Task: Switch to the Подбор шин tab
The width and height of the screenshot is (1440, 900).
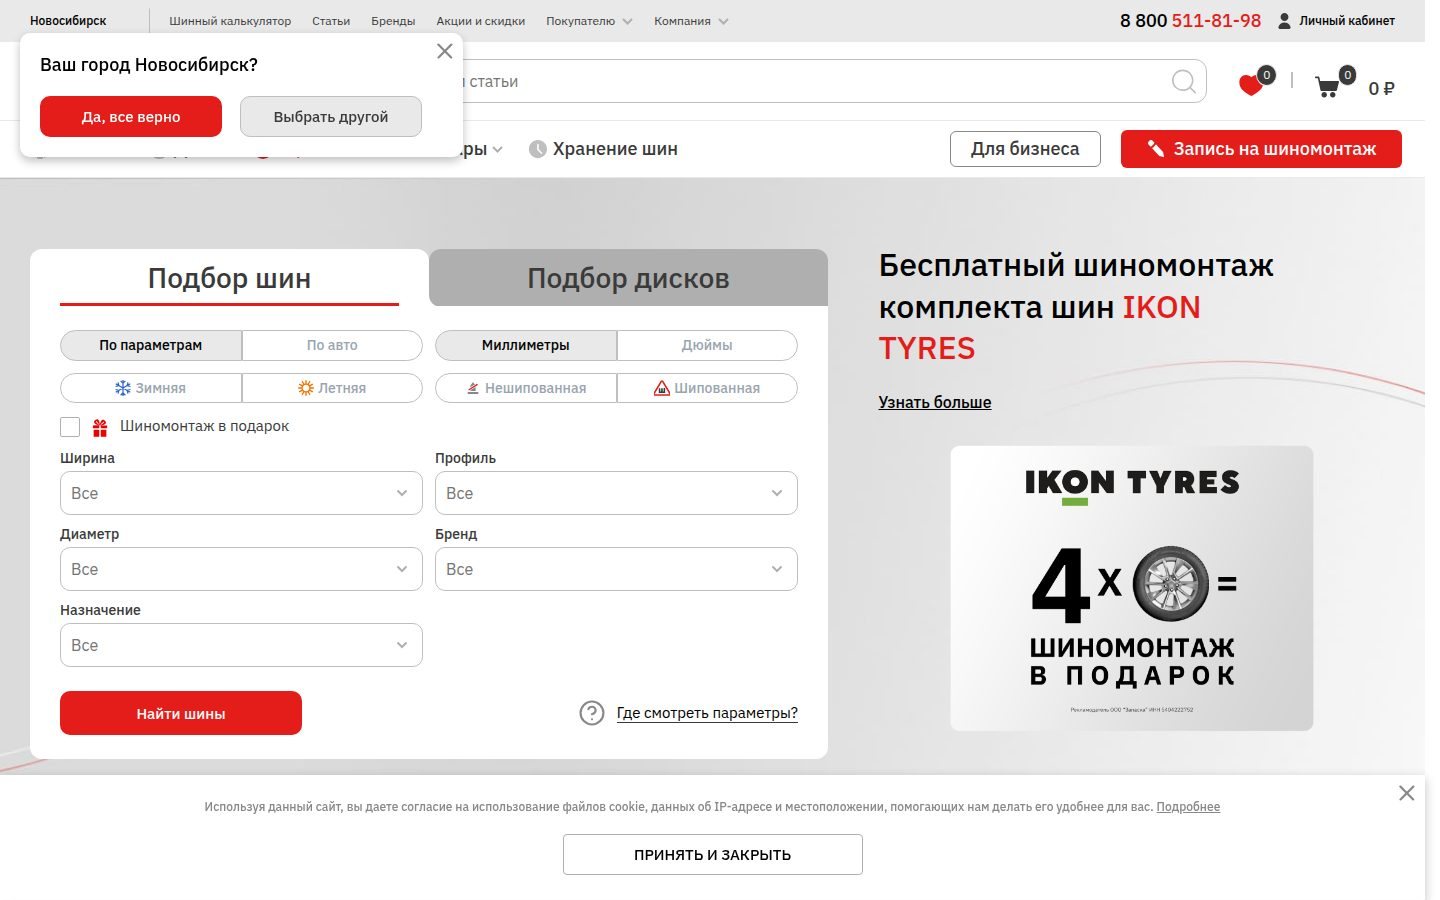Action: [229, 278]
